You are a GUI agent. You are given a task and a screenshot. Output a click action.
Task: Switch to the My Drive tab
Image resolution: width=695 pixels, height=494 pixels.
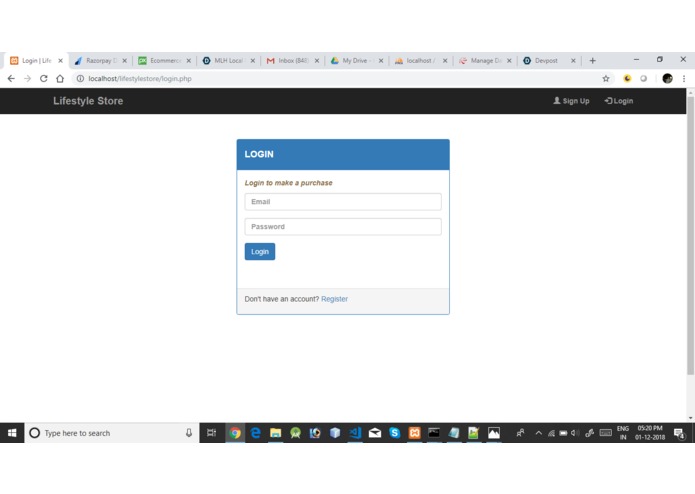pos(355,61)
